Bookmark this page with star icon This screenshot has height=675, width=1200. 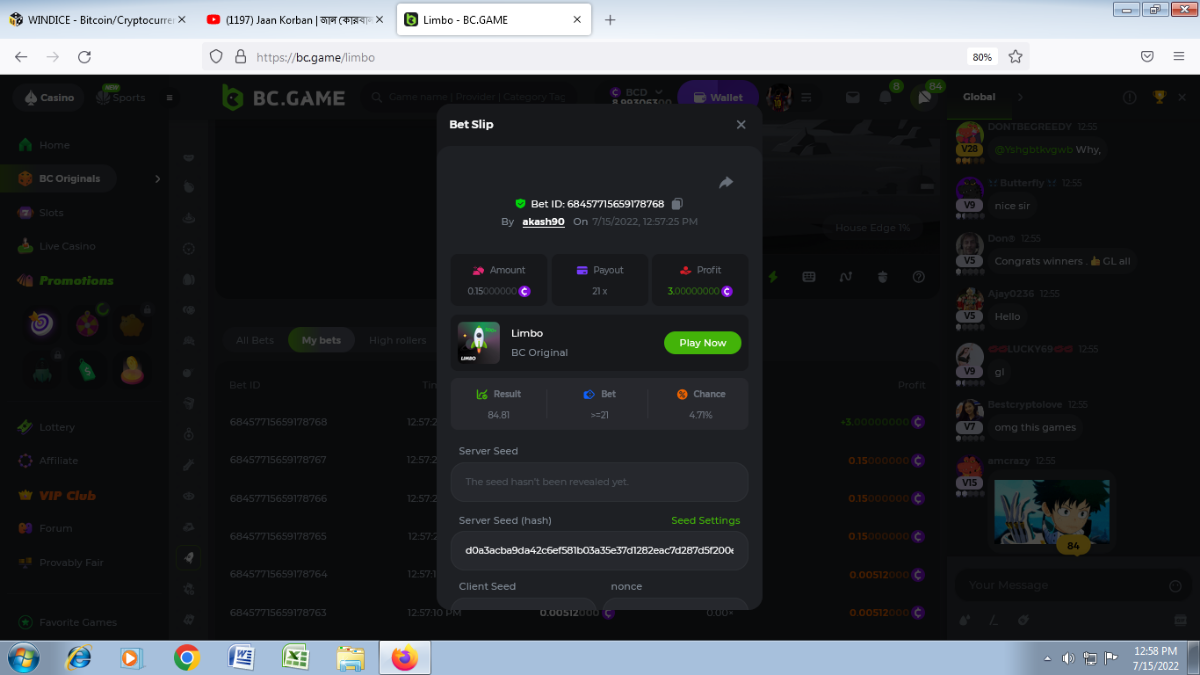[1015, 57]
